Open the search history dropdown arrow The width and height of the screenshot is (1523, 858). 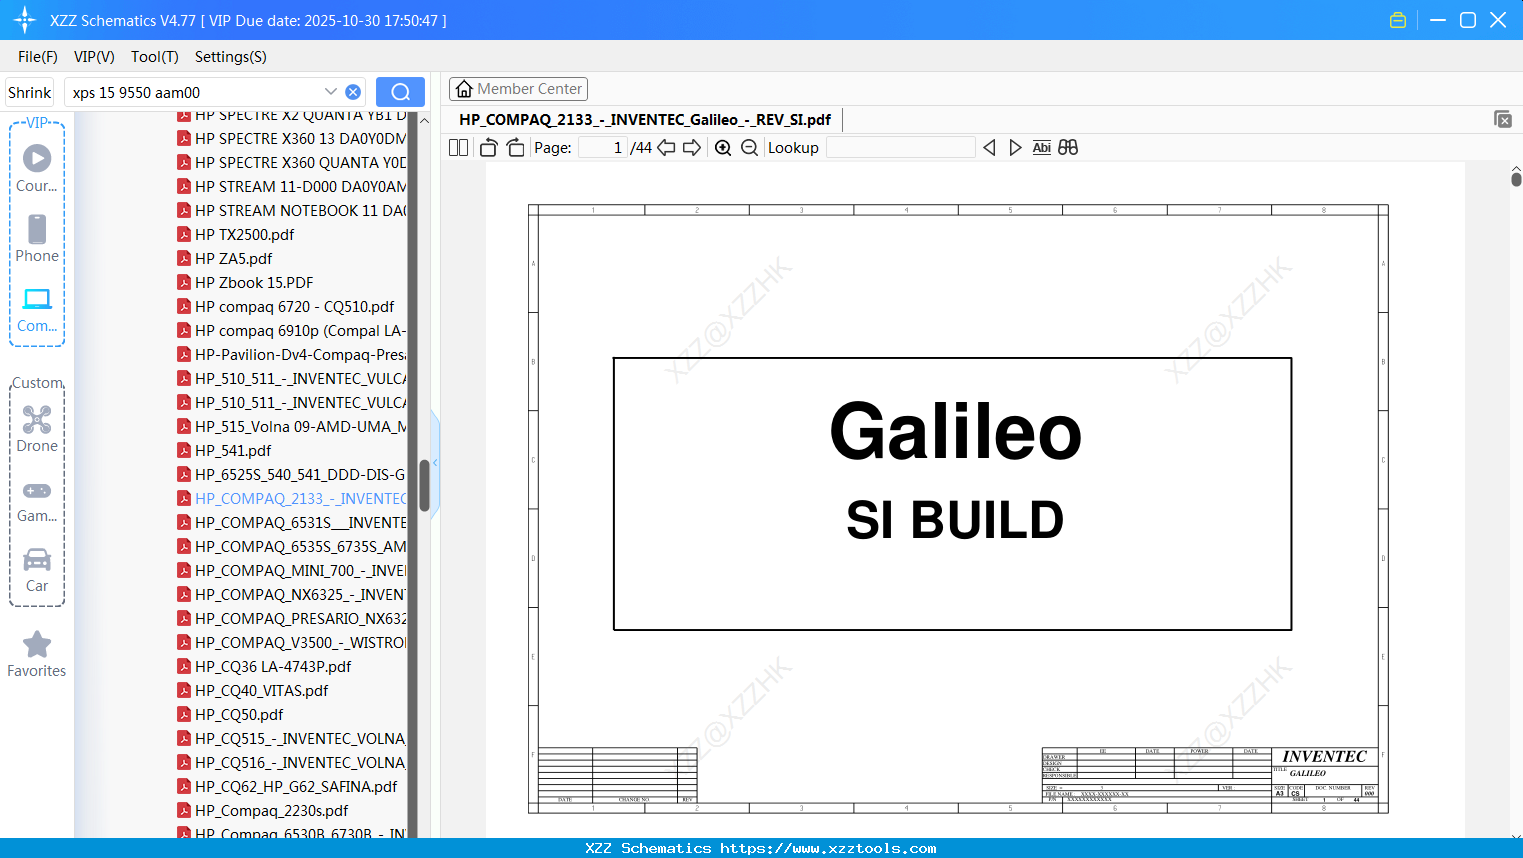[331, 92]
